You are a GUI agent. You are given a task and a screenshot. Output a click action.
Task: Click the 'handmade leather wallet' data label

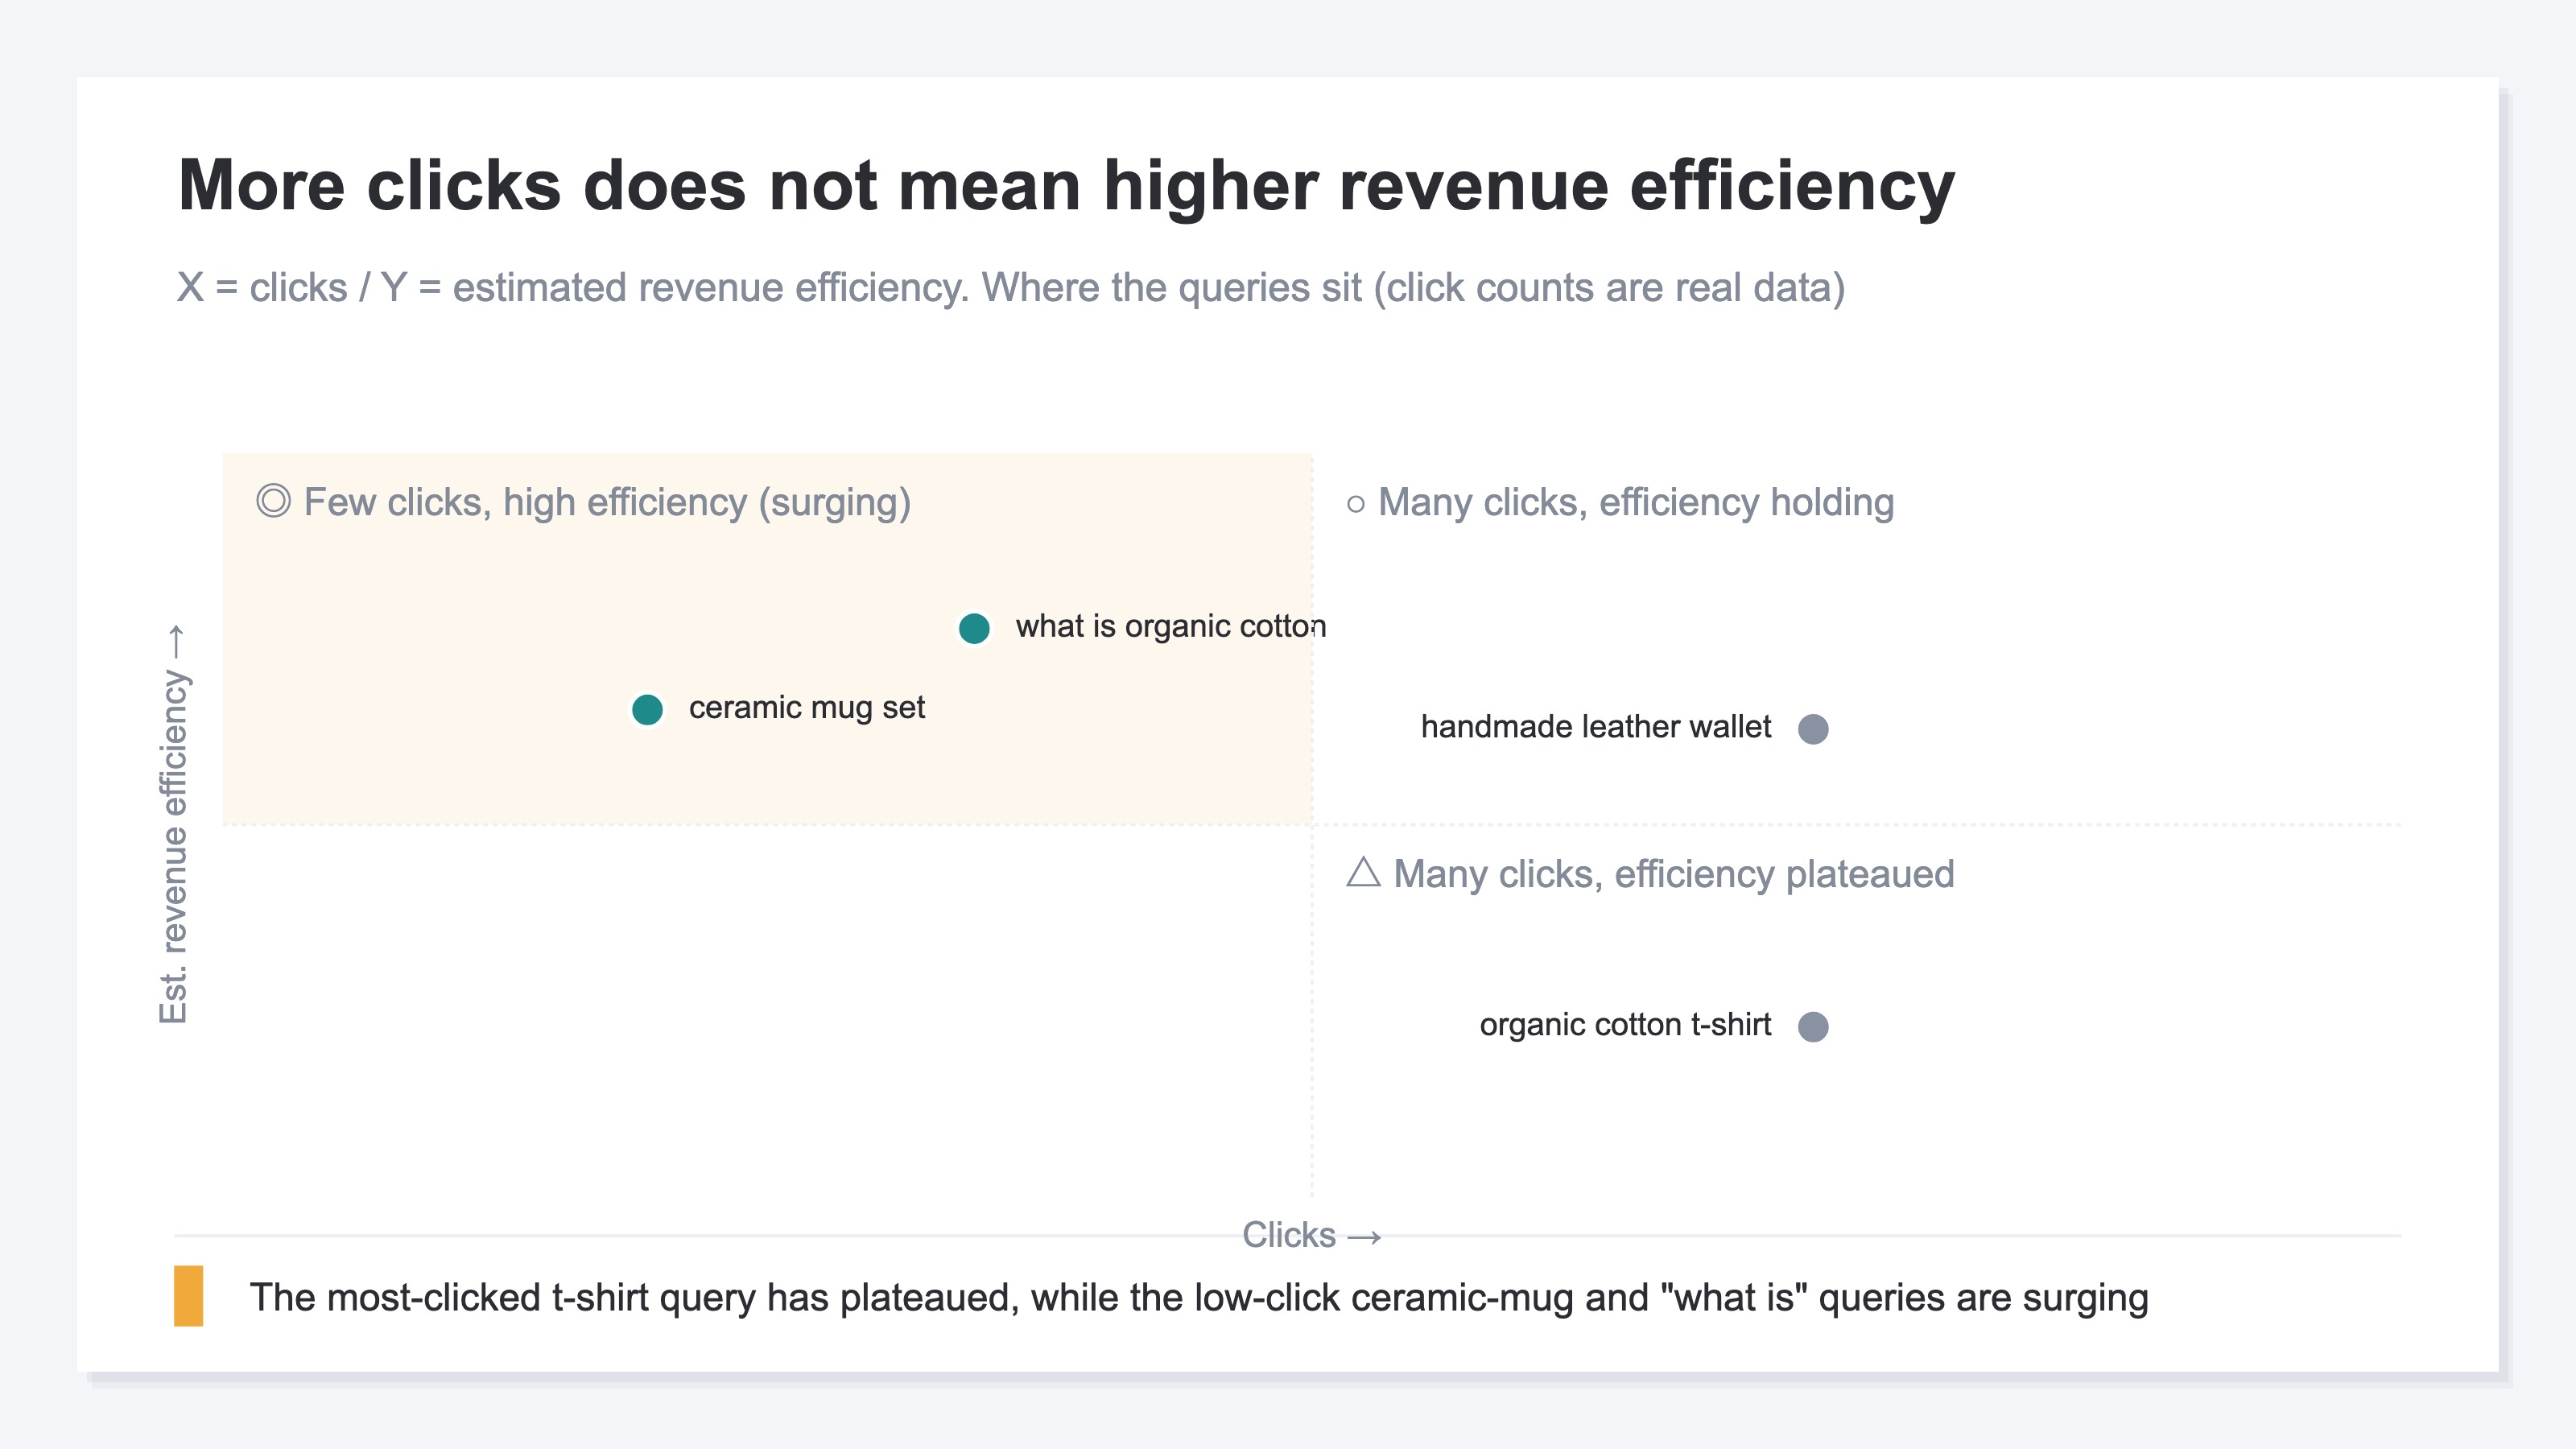(x=1596, y=727)
